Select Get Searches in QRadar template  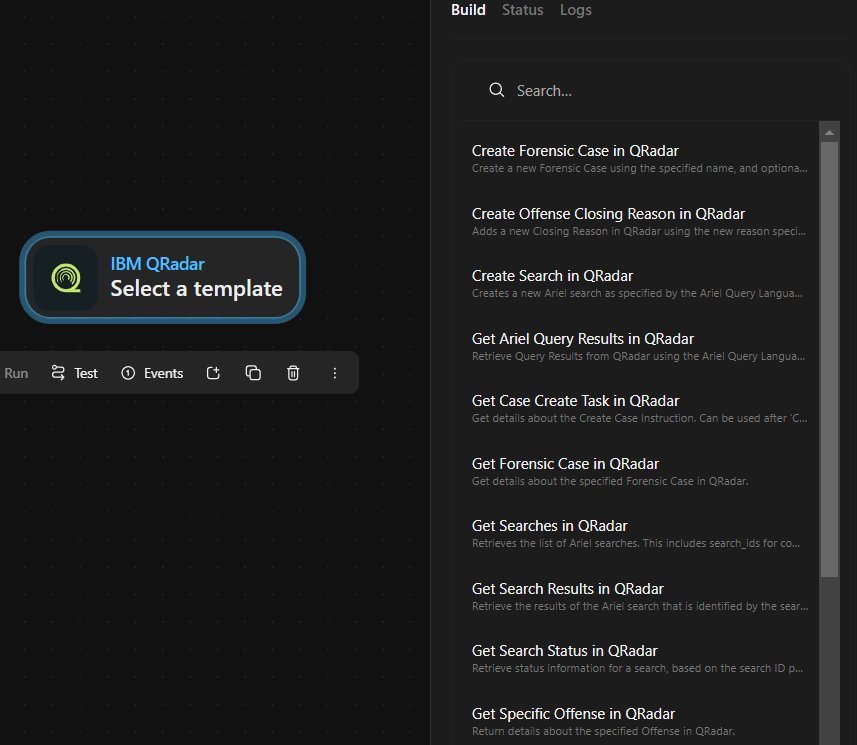coord(639,533)
